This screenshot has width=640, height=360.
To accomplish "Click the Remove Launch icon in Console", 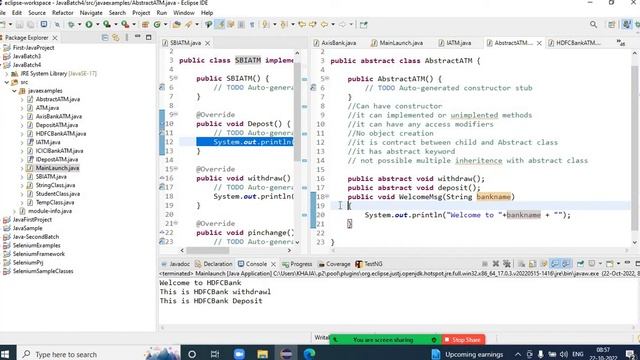I will [x=496, y=264].
